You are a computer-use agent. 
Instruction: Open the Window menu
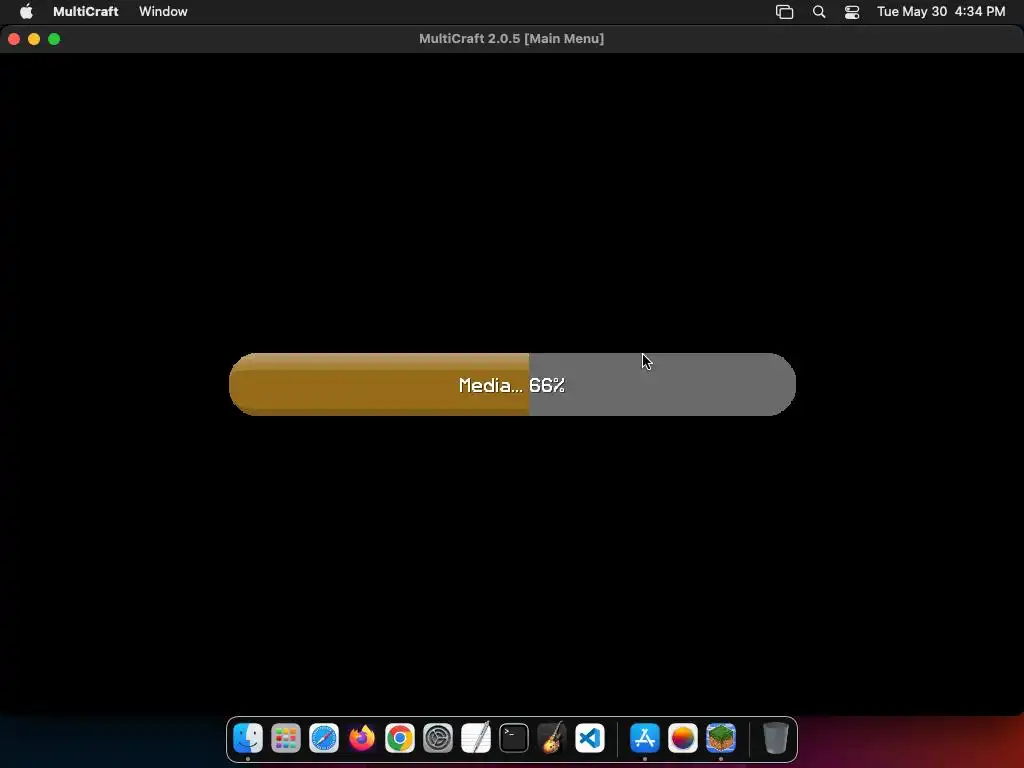[x=163, y=11]
